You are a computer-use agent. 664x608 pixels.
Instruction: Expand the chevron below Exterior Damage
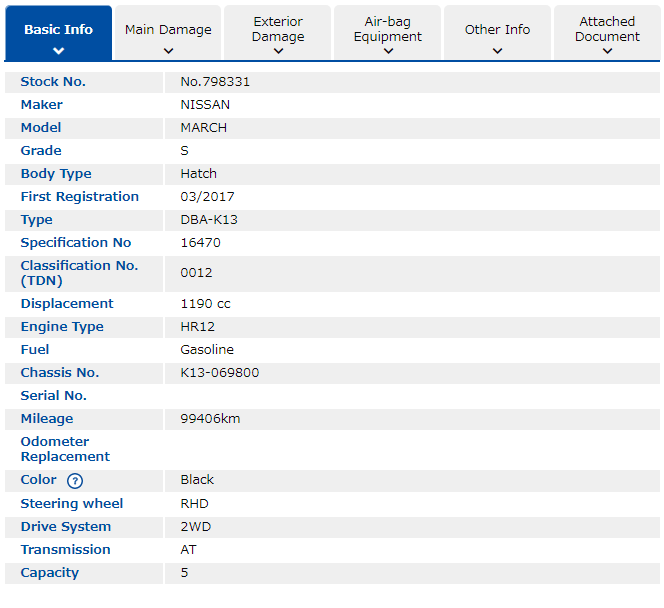pos(278,51)
